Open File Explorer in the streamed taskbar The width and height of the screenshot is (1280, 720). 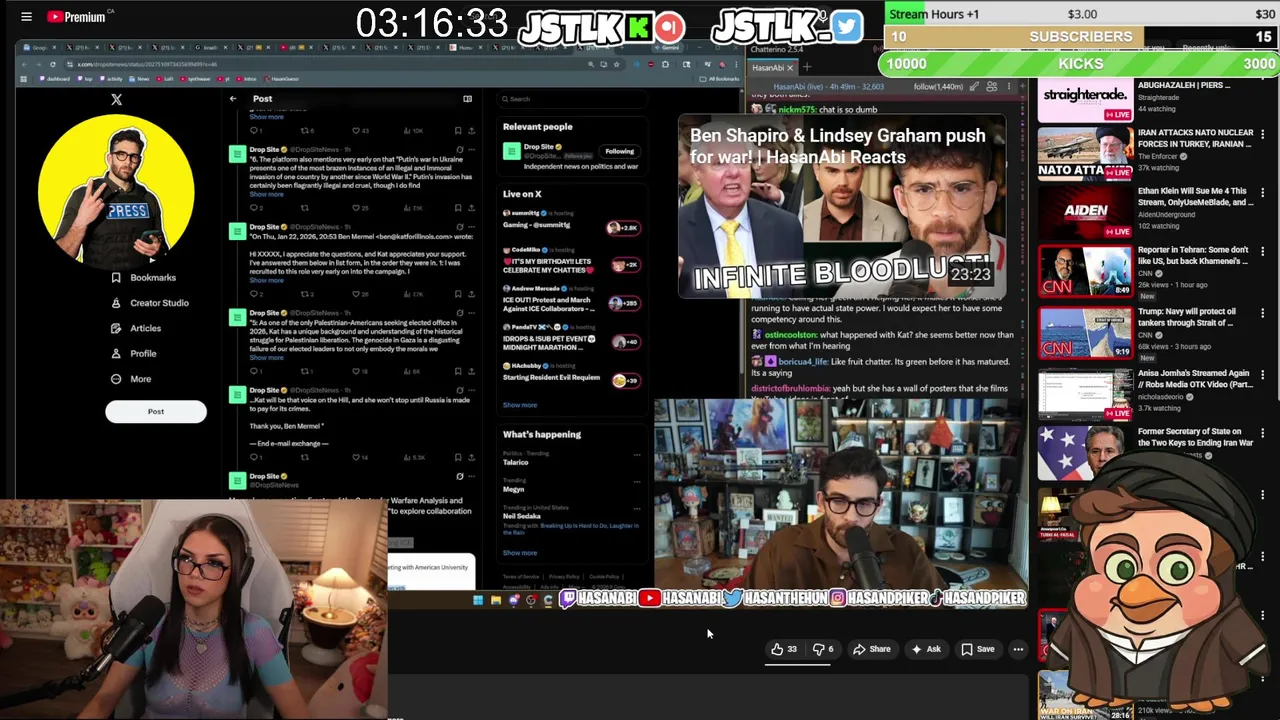496,600
